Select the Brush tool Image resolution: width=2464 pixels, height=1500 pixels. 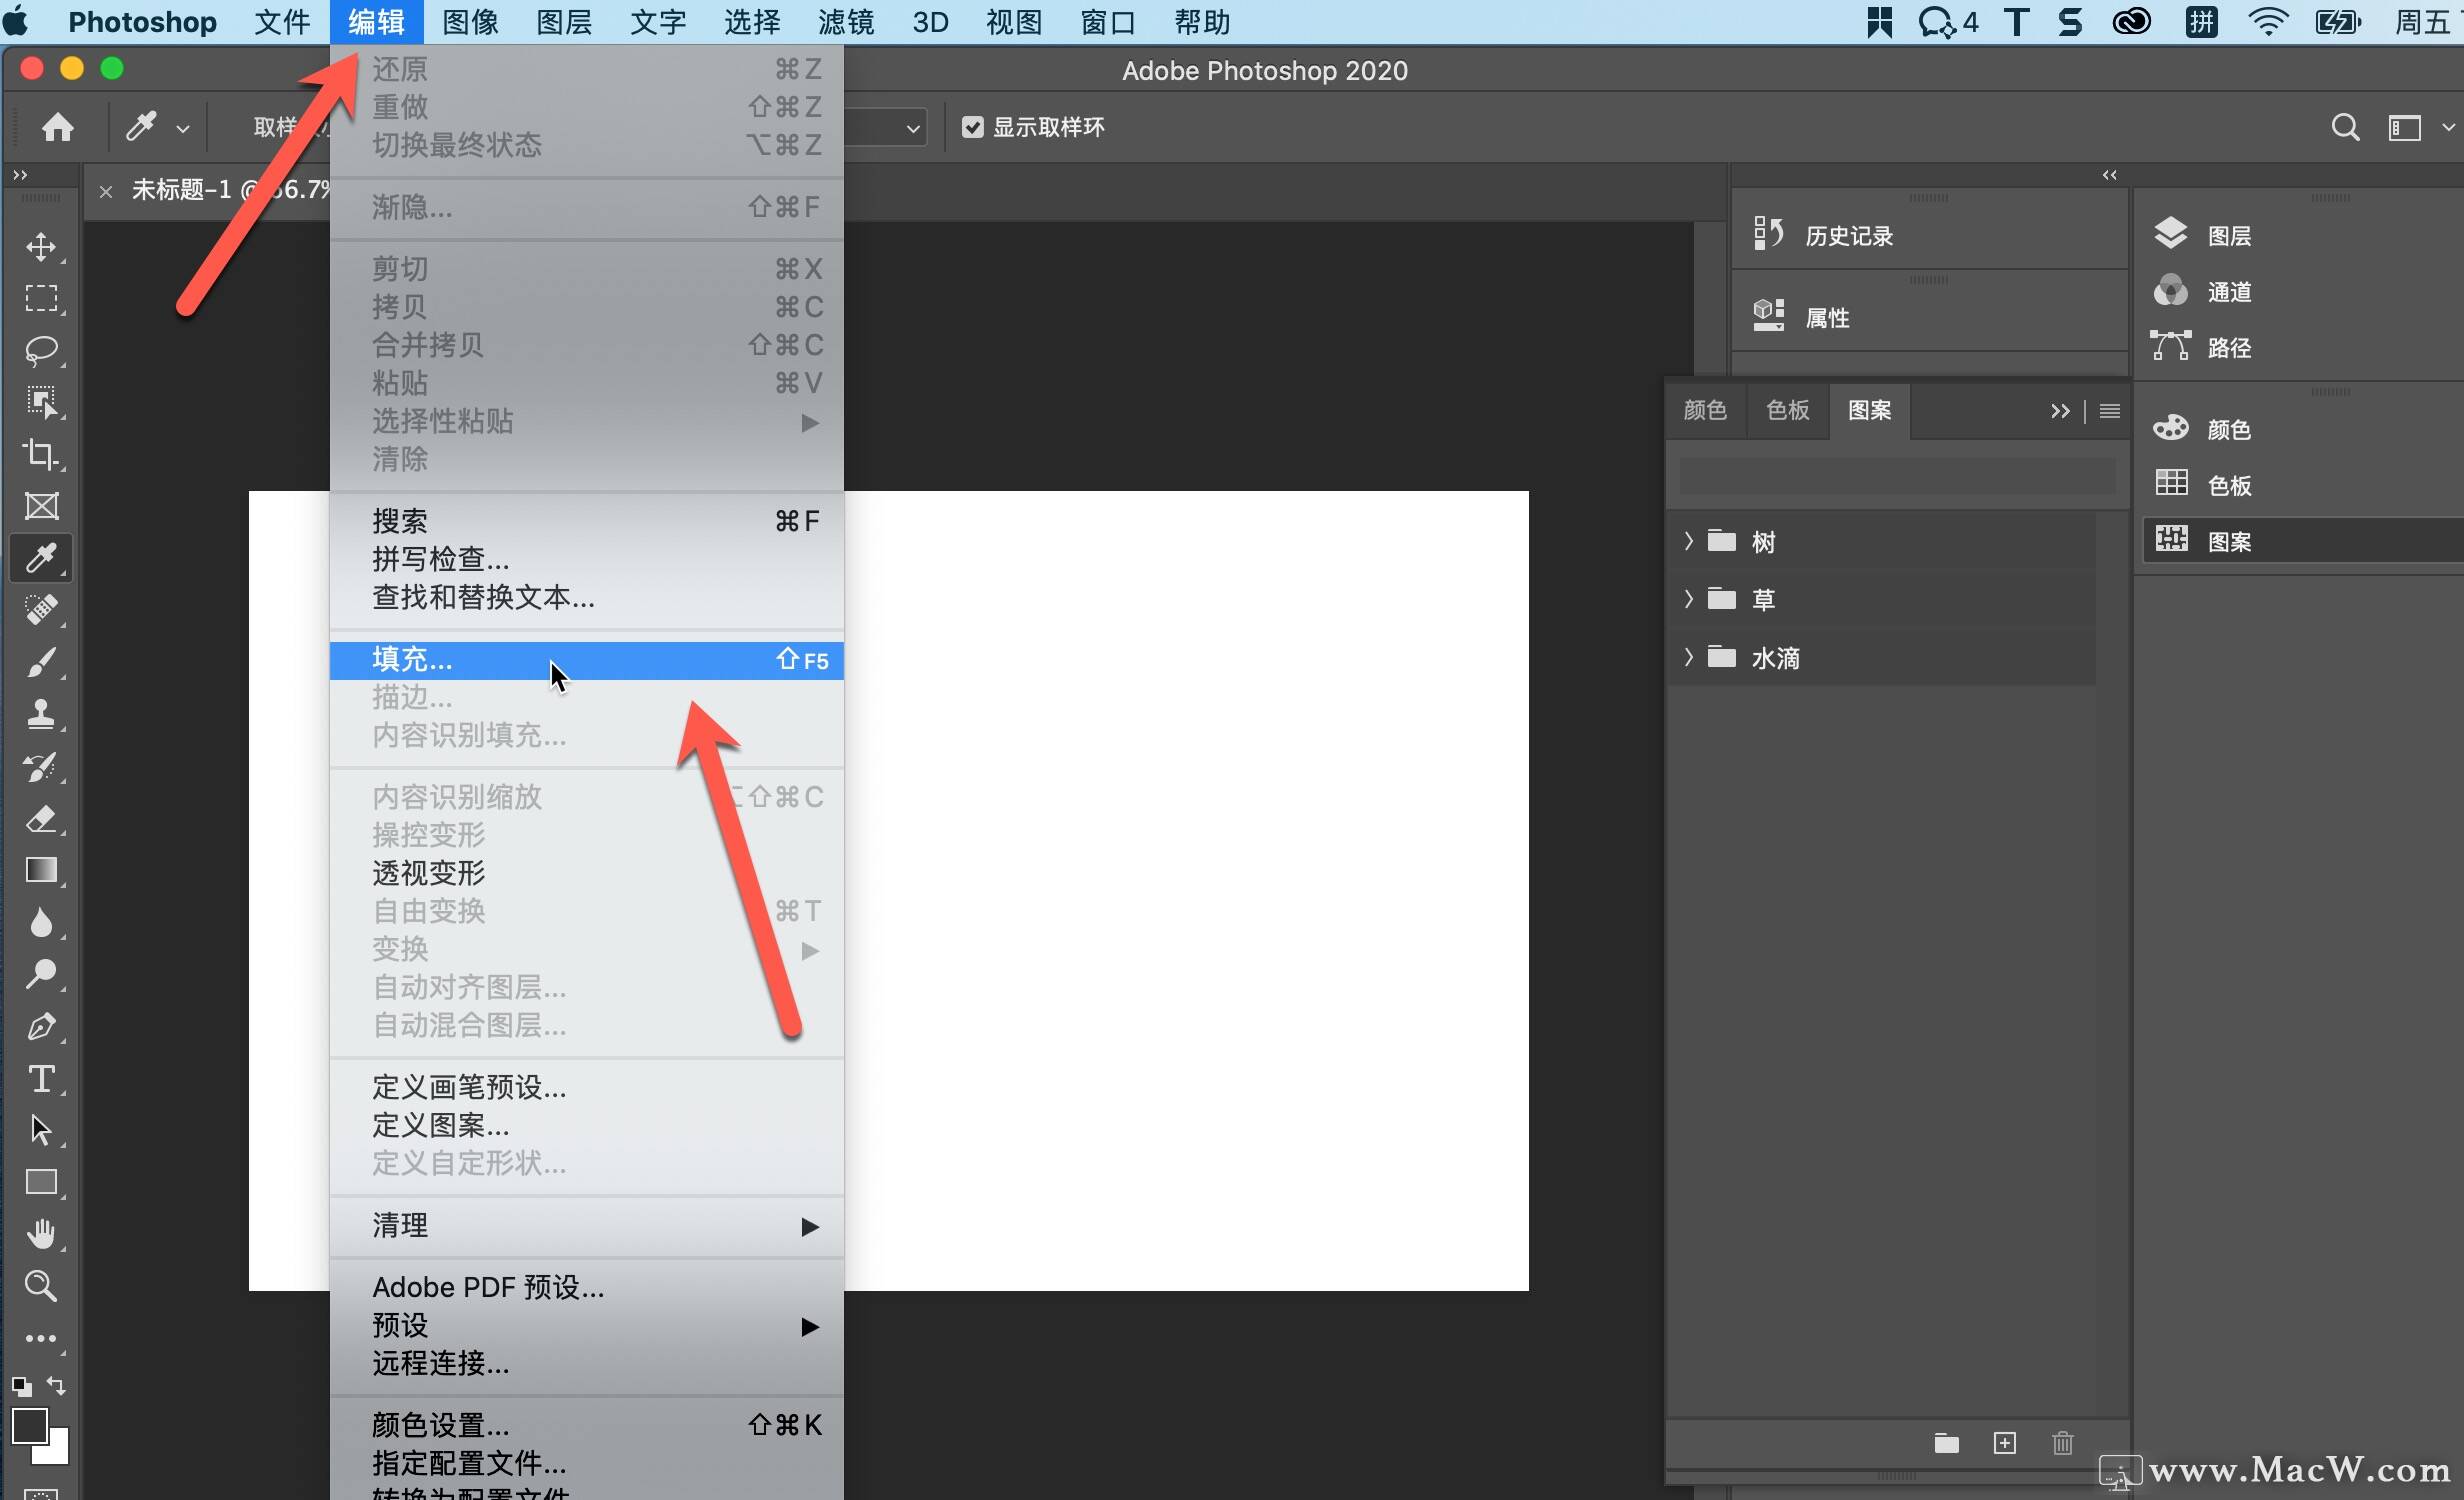tap(42, 660)
